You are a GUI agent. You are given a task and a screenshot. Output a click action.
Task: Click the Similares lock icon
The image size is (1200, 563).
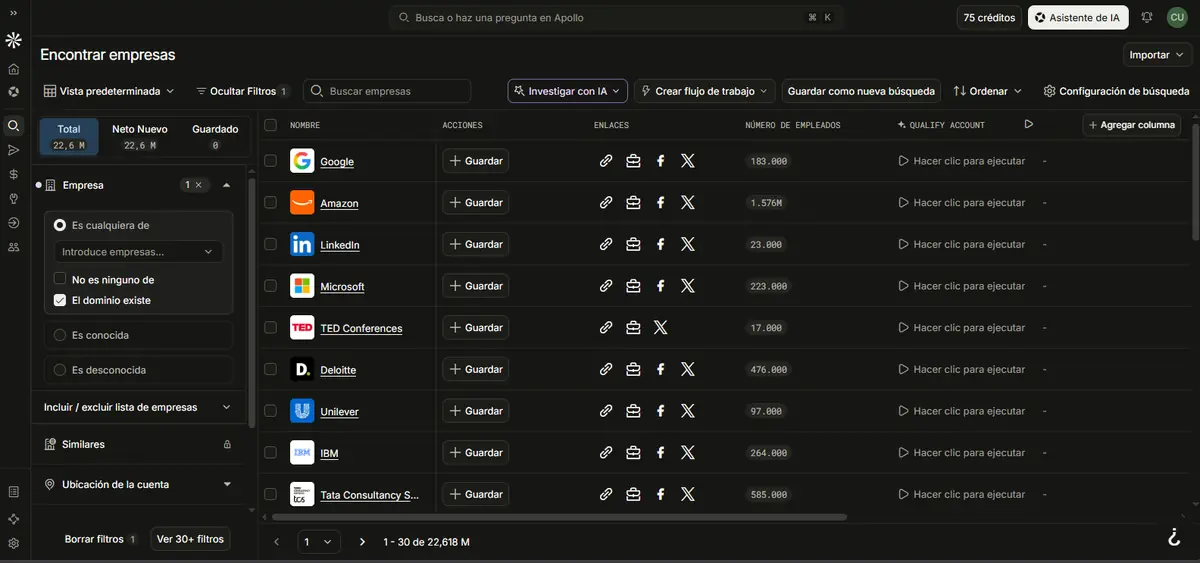tap(227, 444)
